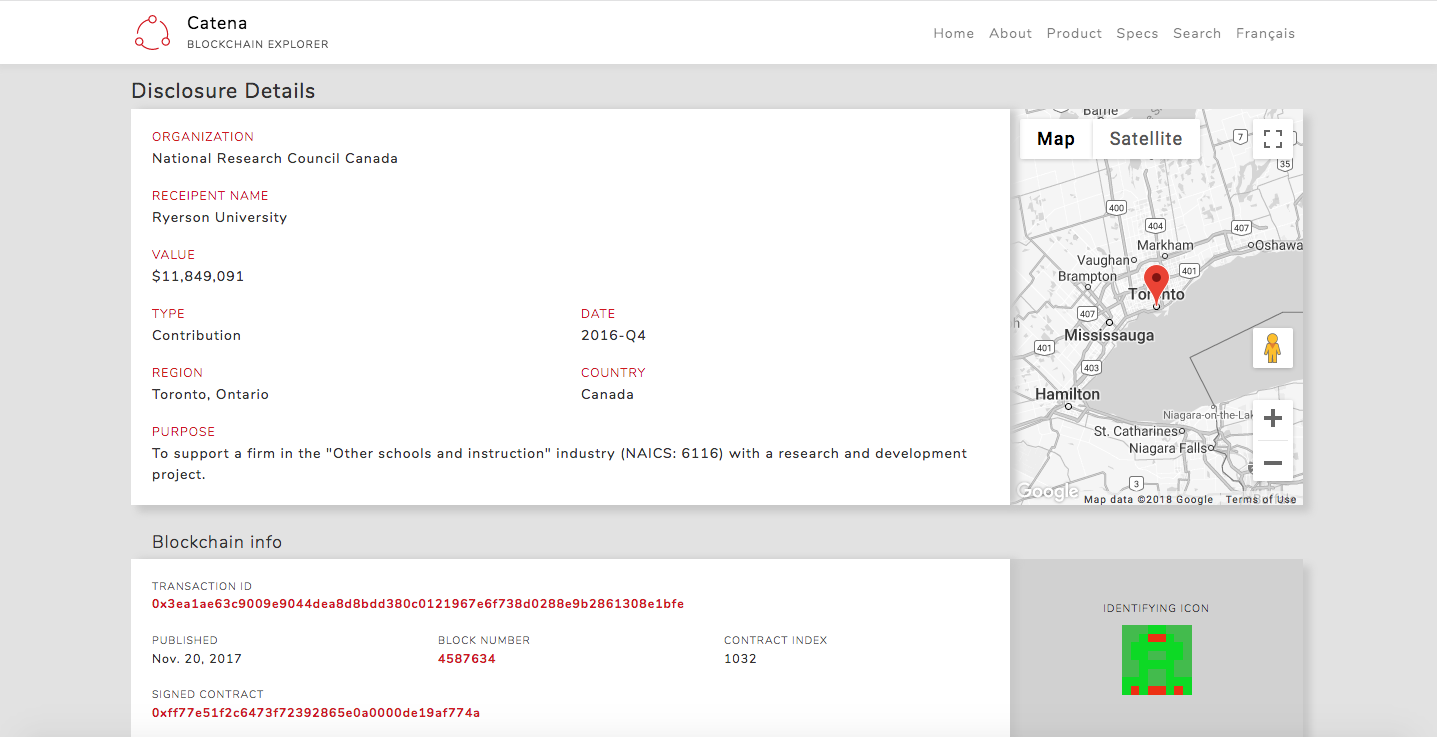Viewport: 1437px width, 737px height.
Task: Click the Catena logo icon
Action: [x=153, y=32]
